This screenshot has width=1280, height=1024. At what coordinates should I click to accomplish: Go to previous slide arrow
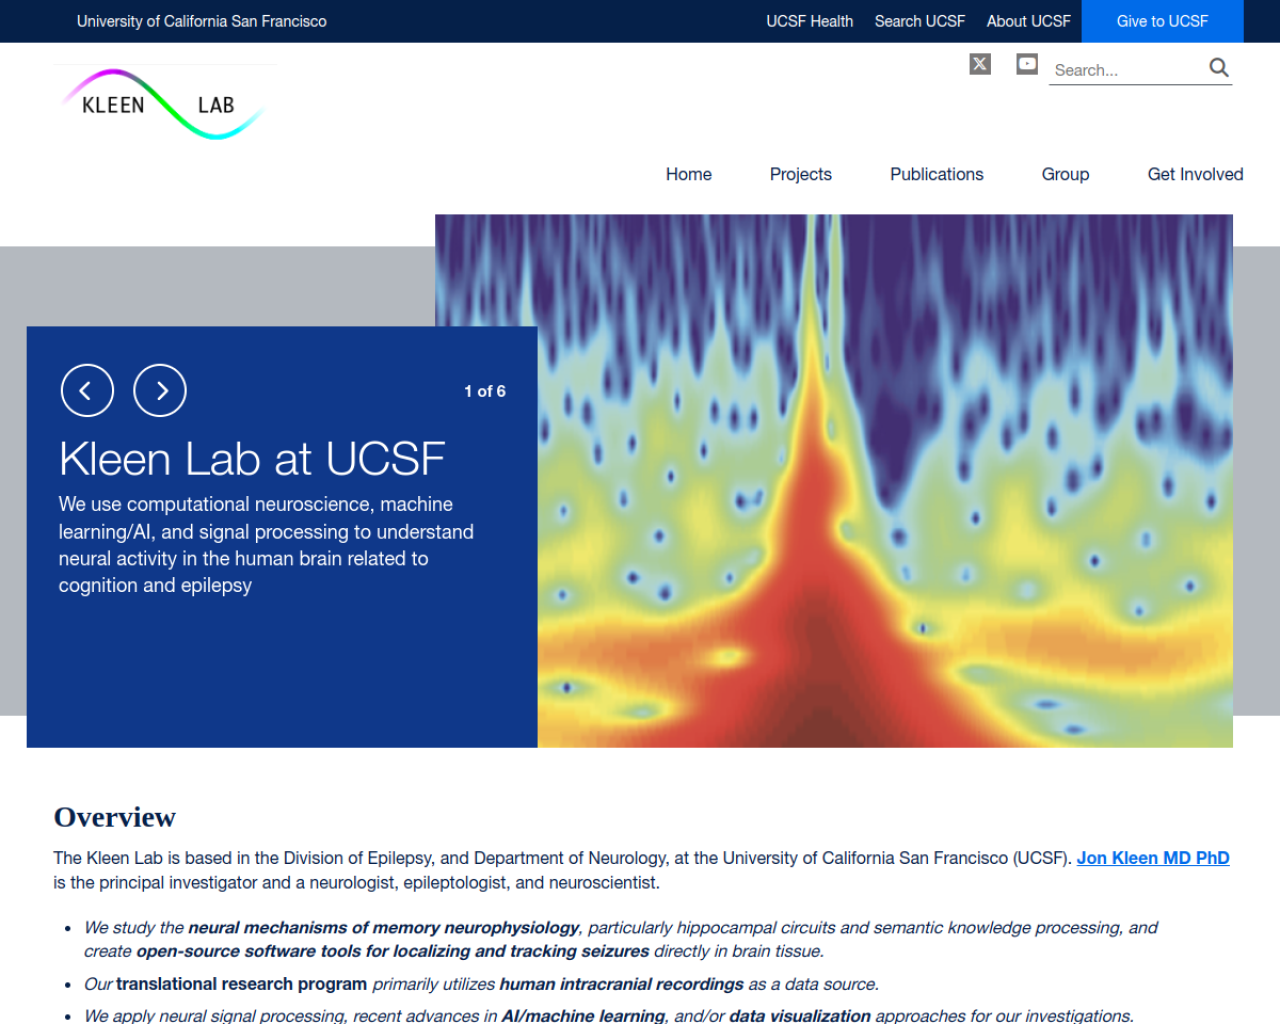click(87, 390)
